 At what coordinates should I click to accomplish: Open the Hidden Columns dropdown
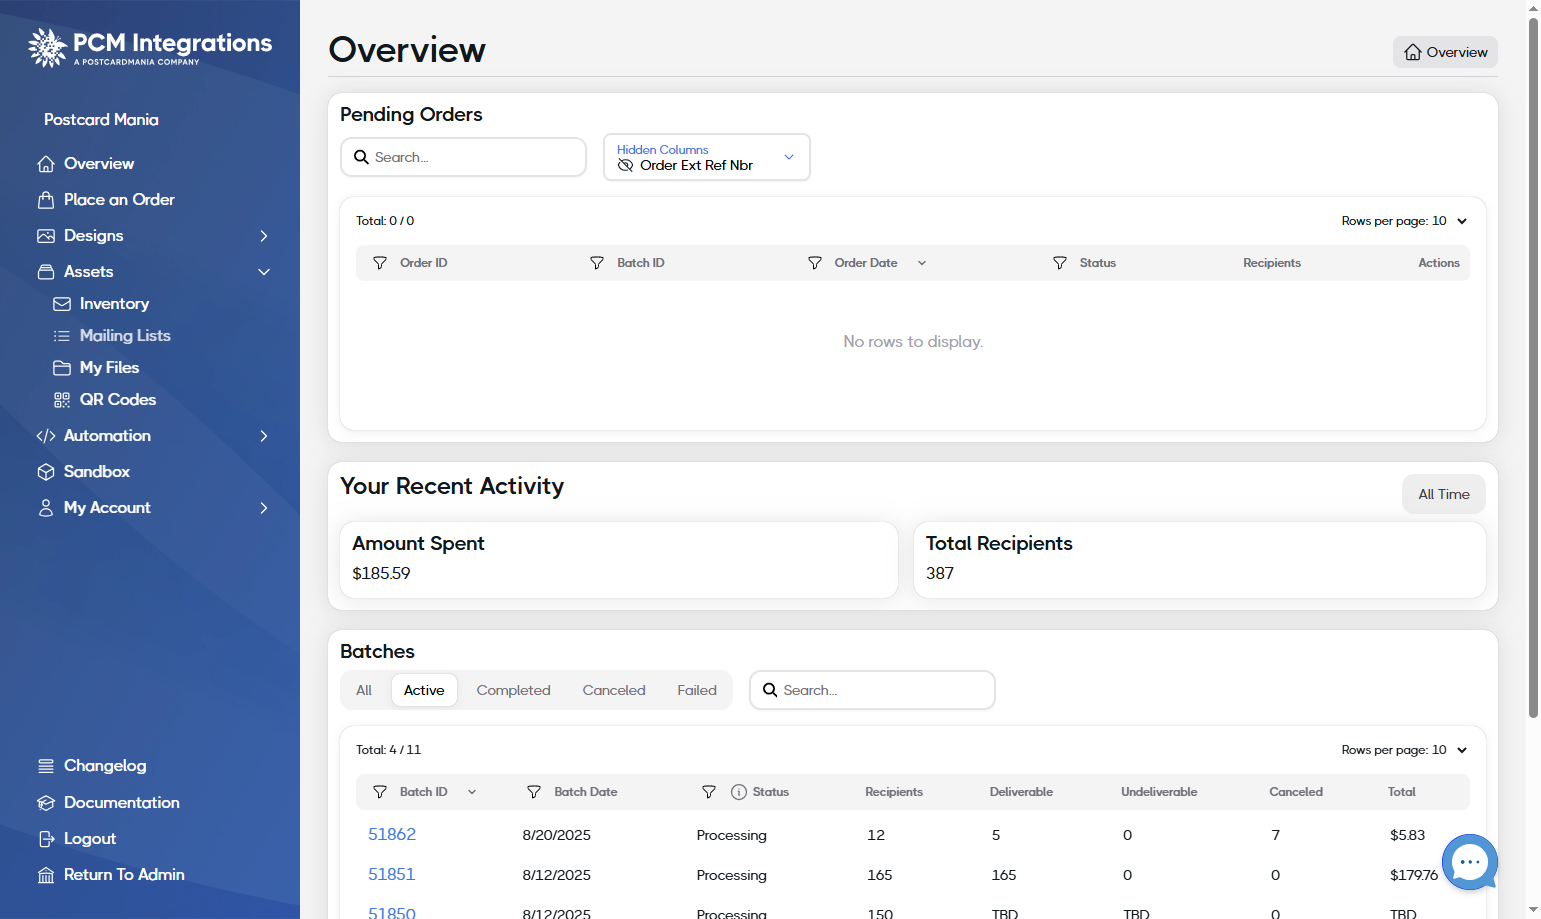pyautogui.click(x=707, y=157)
